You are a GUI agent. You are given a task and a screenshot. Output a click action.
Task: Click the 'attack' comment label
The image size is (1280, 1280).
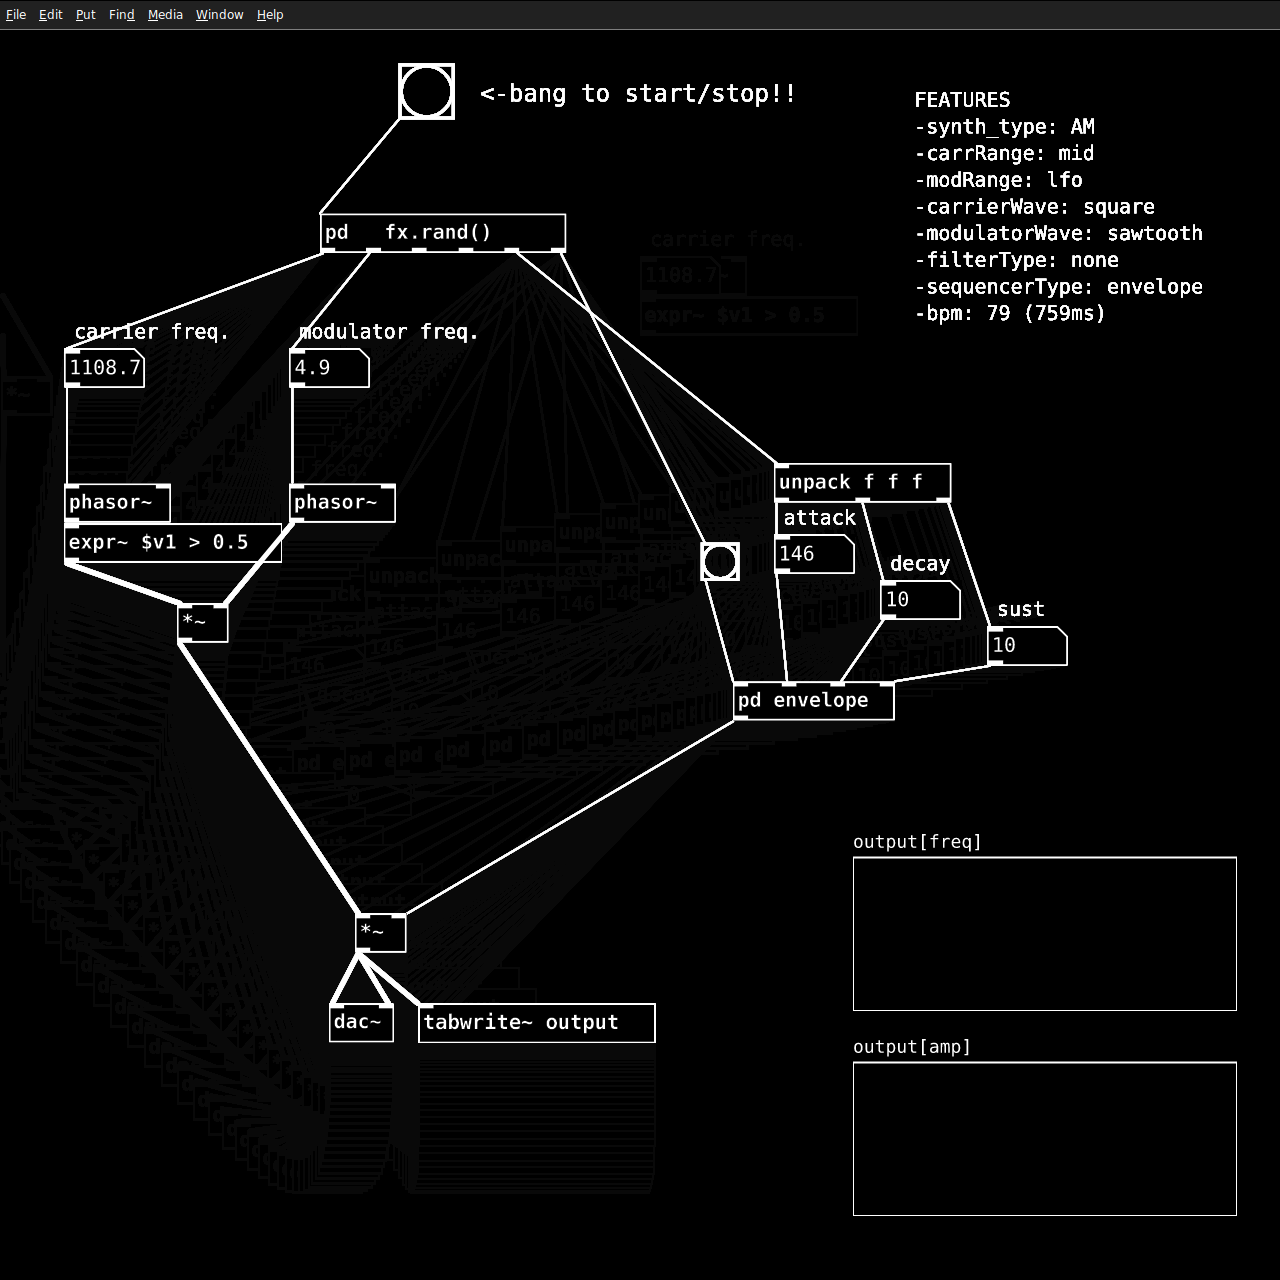tap(820, 518)
